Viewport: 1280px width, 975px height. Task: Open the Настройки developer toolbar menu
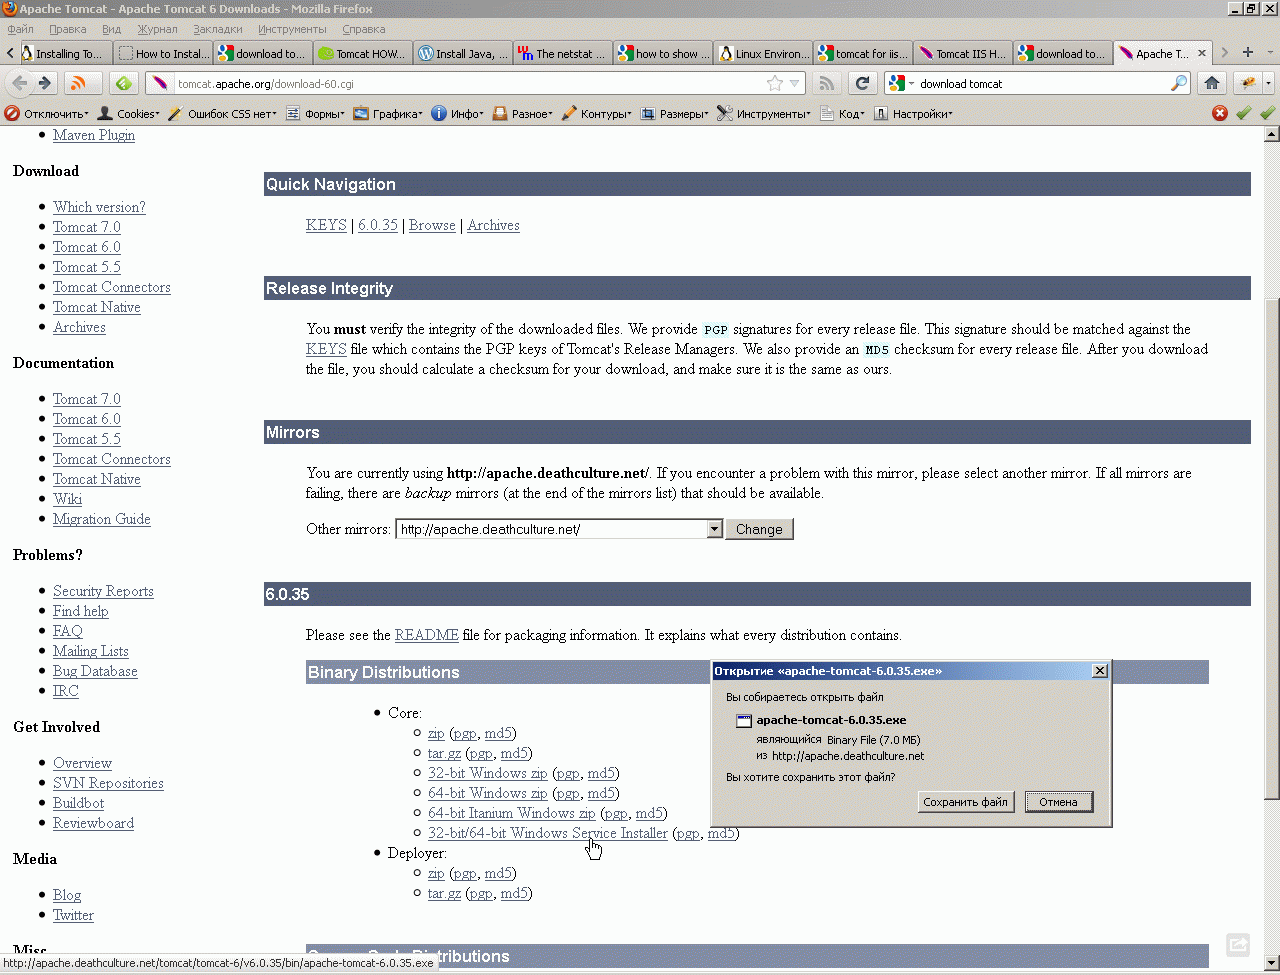coord(913,114)
